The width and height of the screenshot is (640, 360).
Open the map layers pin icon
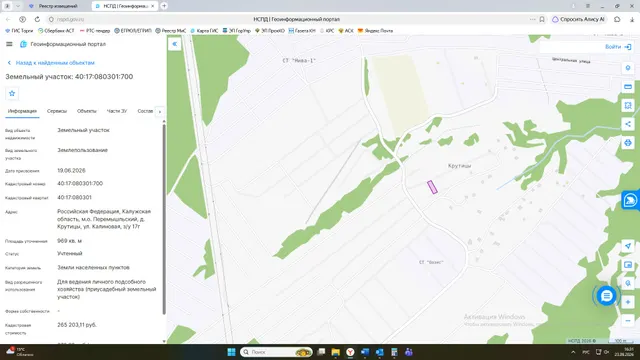click(628, 68)
